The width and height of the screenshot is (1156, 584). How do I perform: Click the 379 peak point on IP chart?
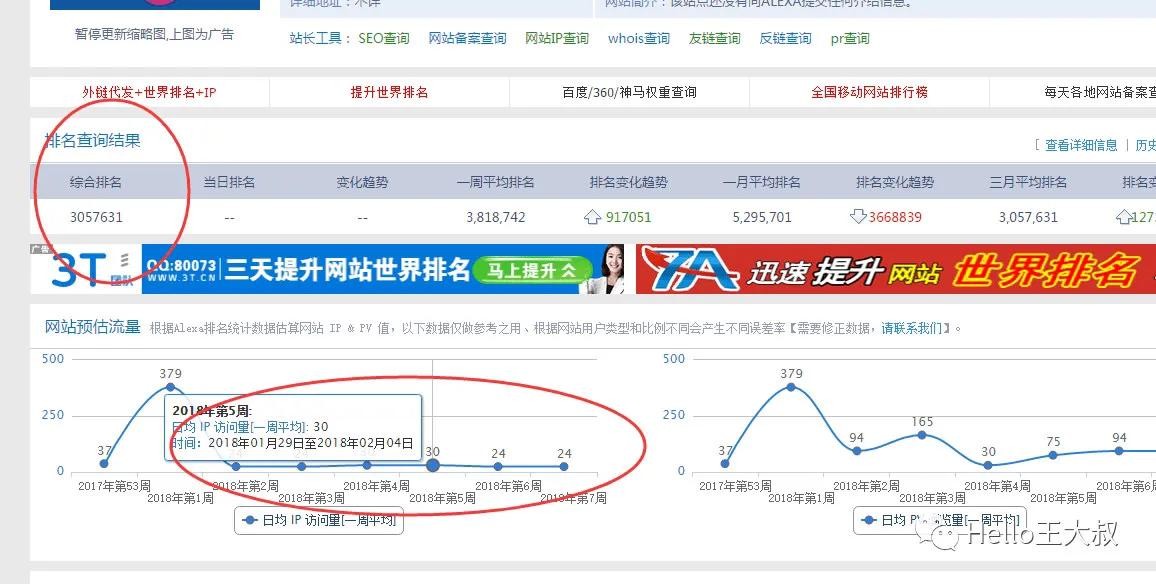[170, 387]
